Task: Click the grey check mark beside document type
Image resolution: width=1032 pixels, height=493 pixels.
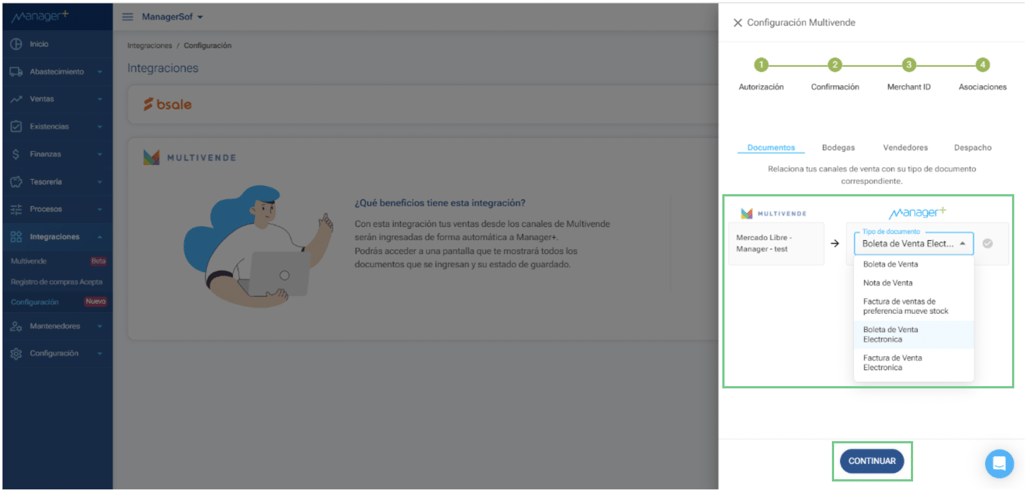Action: coord(987,244)
